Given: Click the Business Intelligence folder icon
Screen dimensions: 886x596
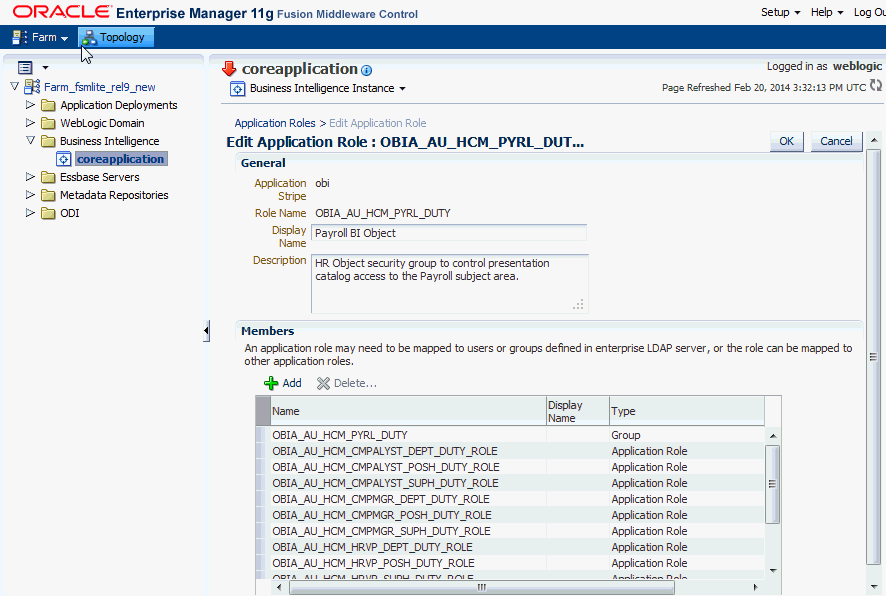Looking at the screenshot, I should click(49, 141).
